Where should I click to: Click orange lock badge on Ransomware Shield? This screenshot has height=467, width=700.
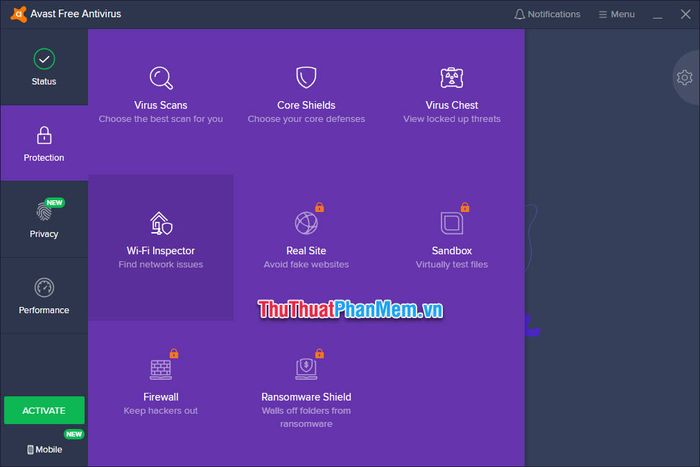320,353
